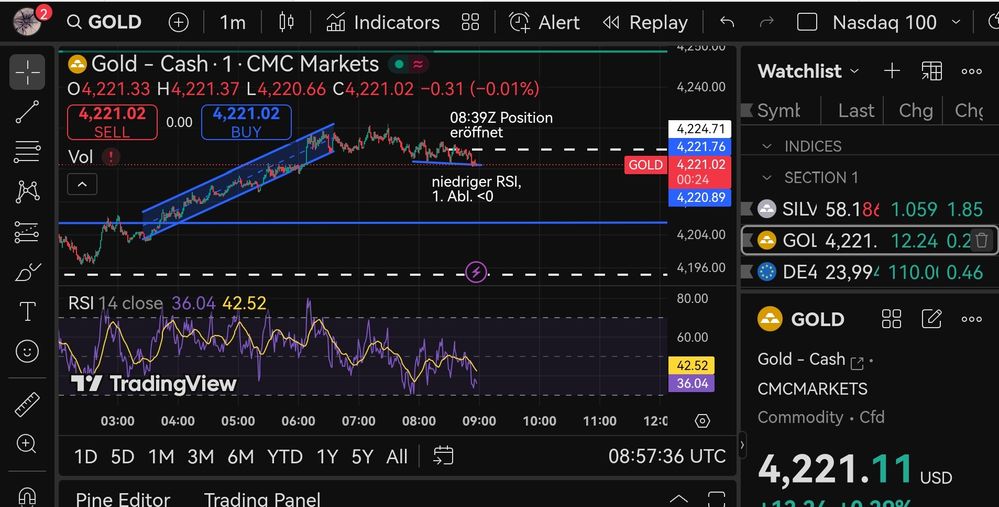Image resolution: width=999 pixels, height=507 pixels.
Task: Click the green market status dot
Action: point(399,64)
